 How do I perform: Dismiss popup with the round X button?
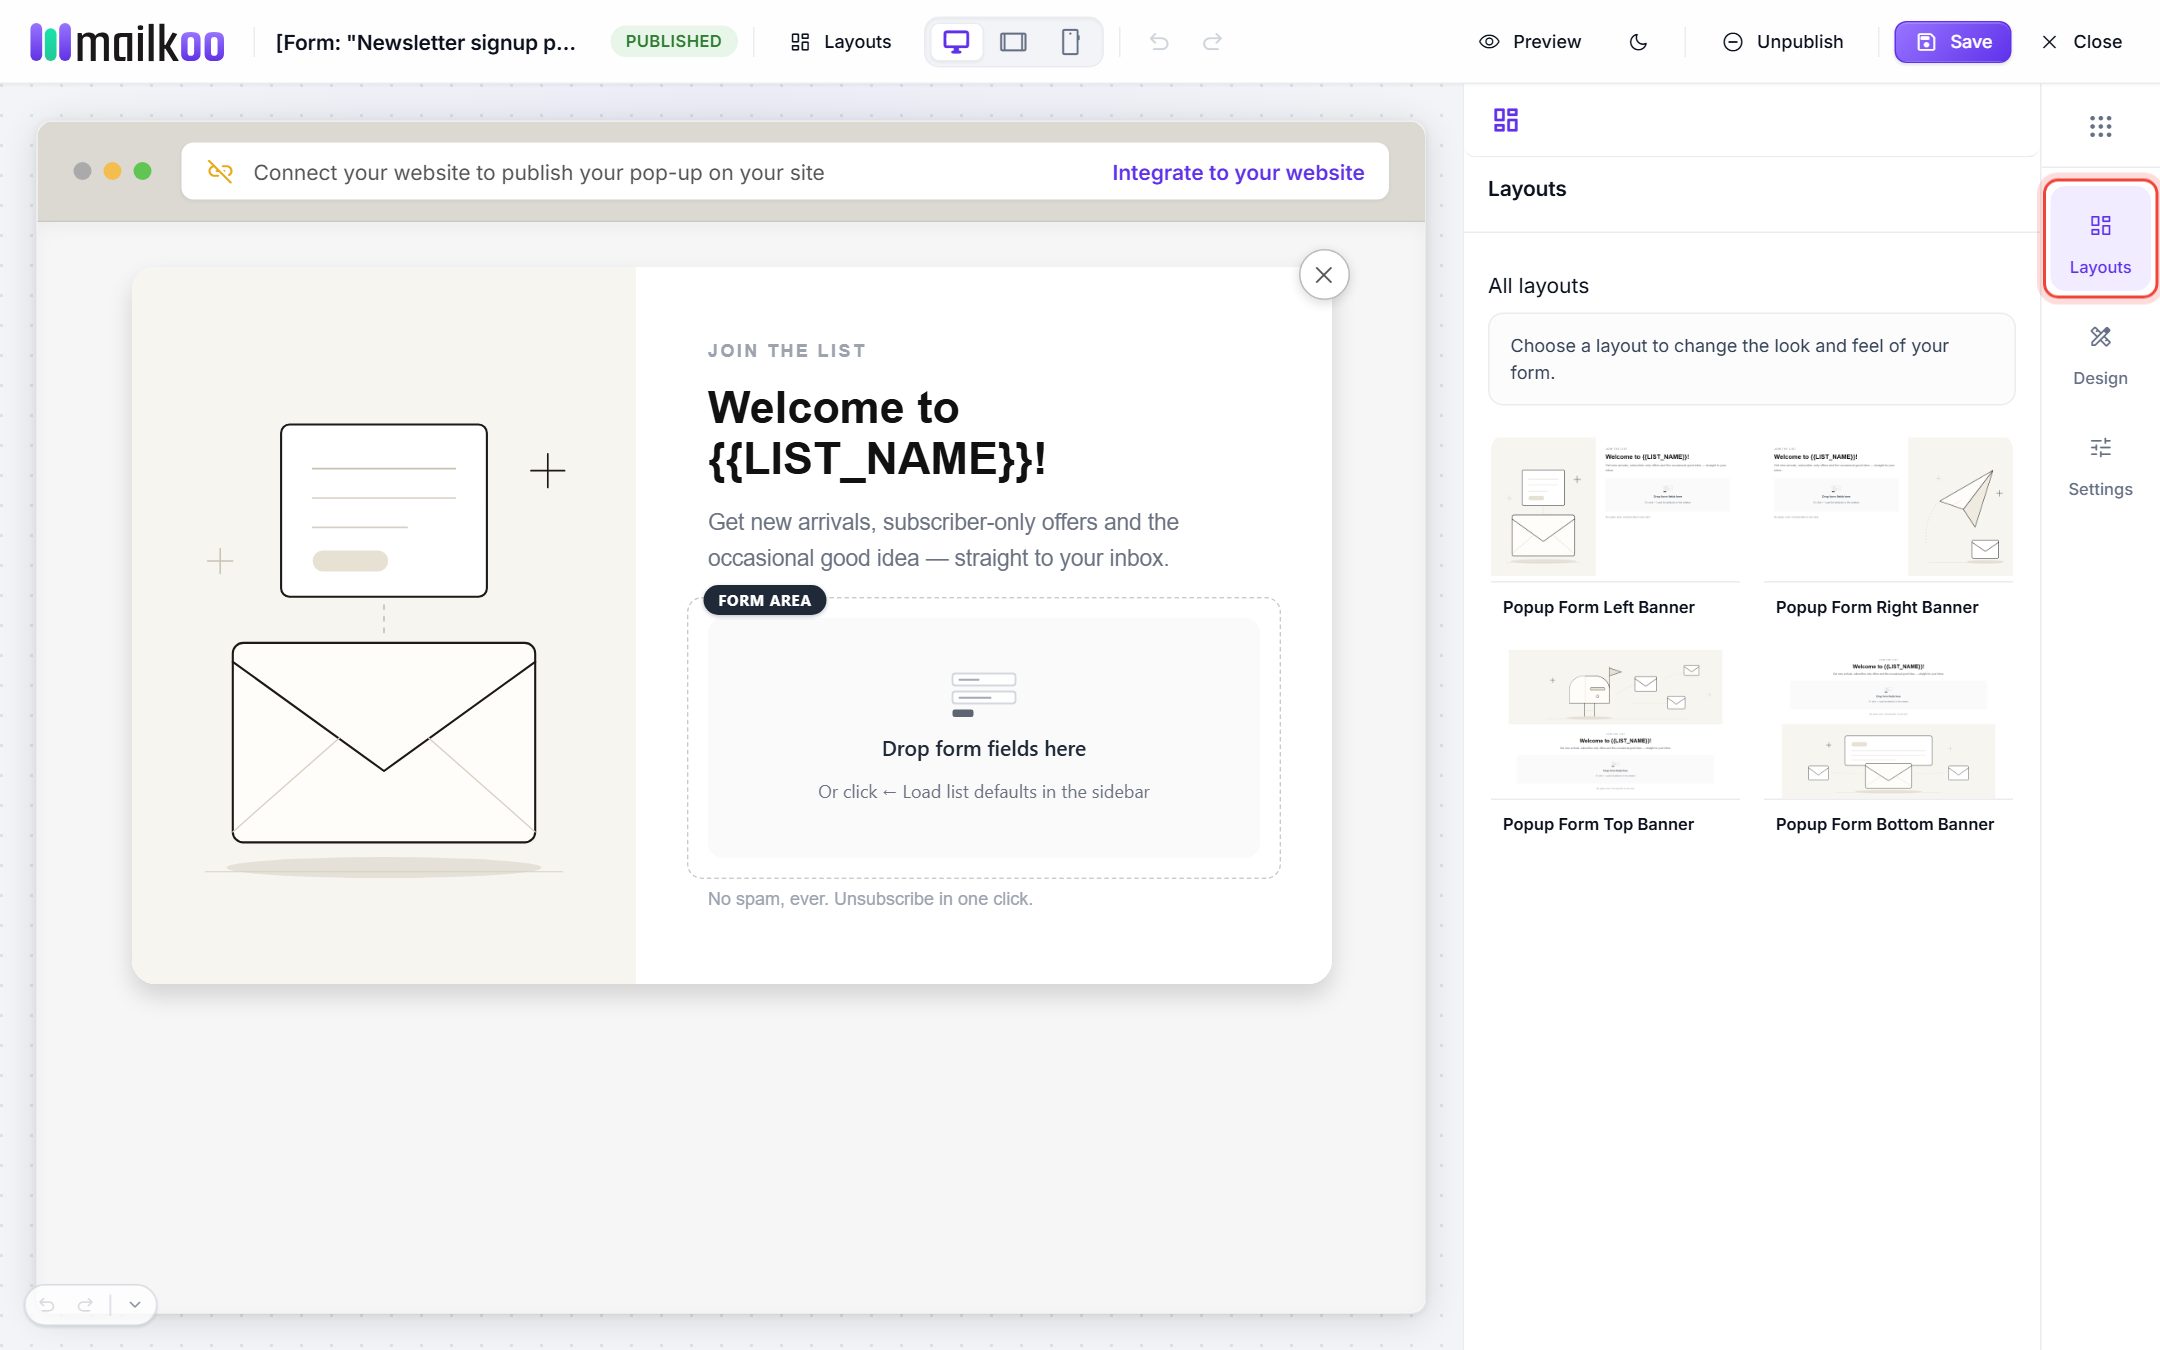(1324, 275)
